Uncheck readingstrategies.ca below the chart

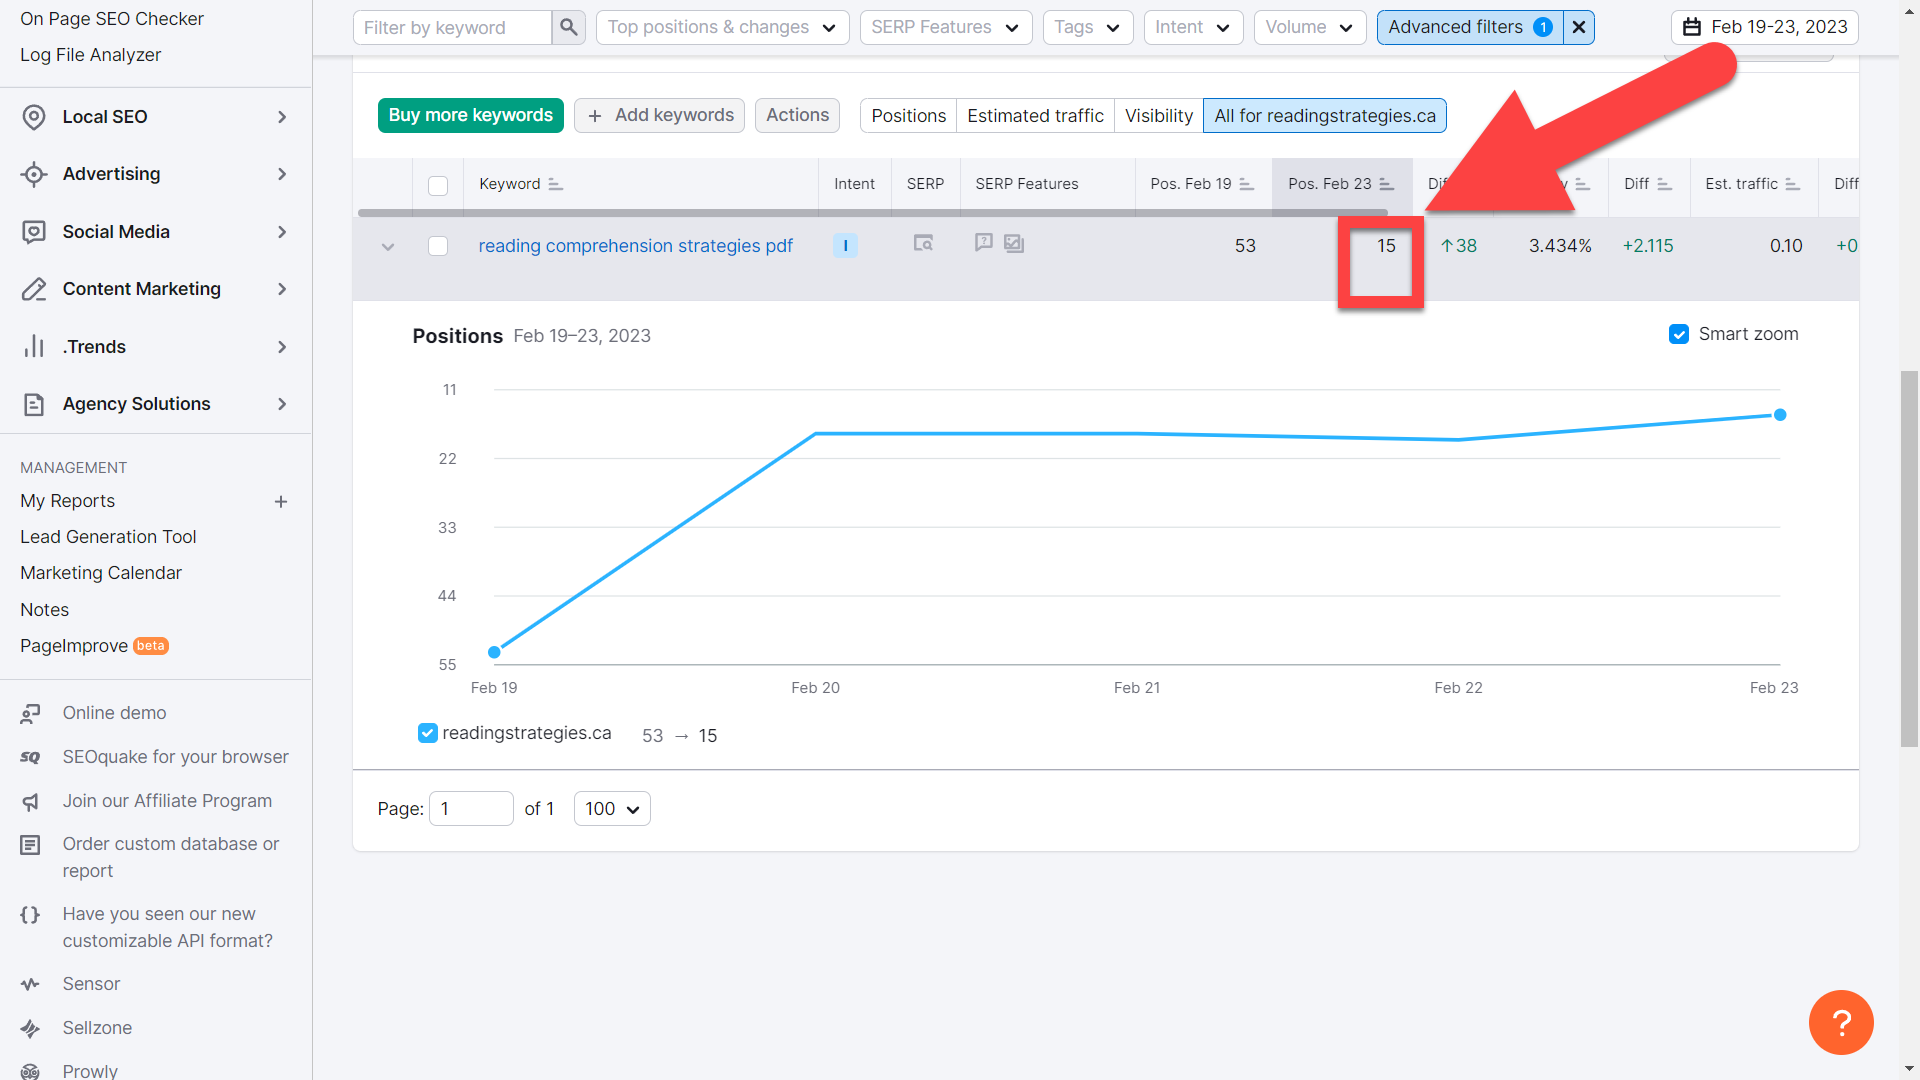pyautogui.click(x=427, y=733)
